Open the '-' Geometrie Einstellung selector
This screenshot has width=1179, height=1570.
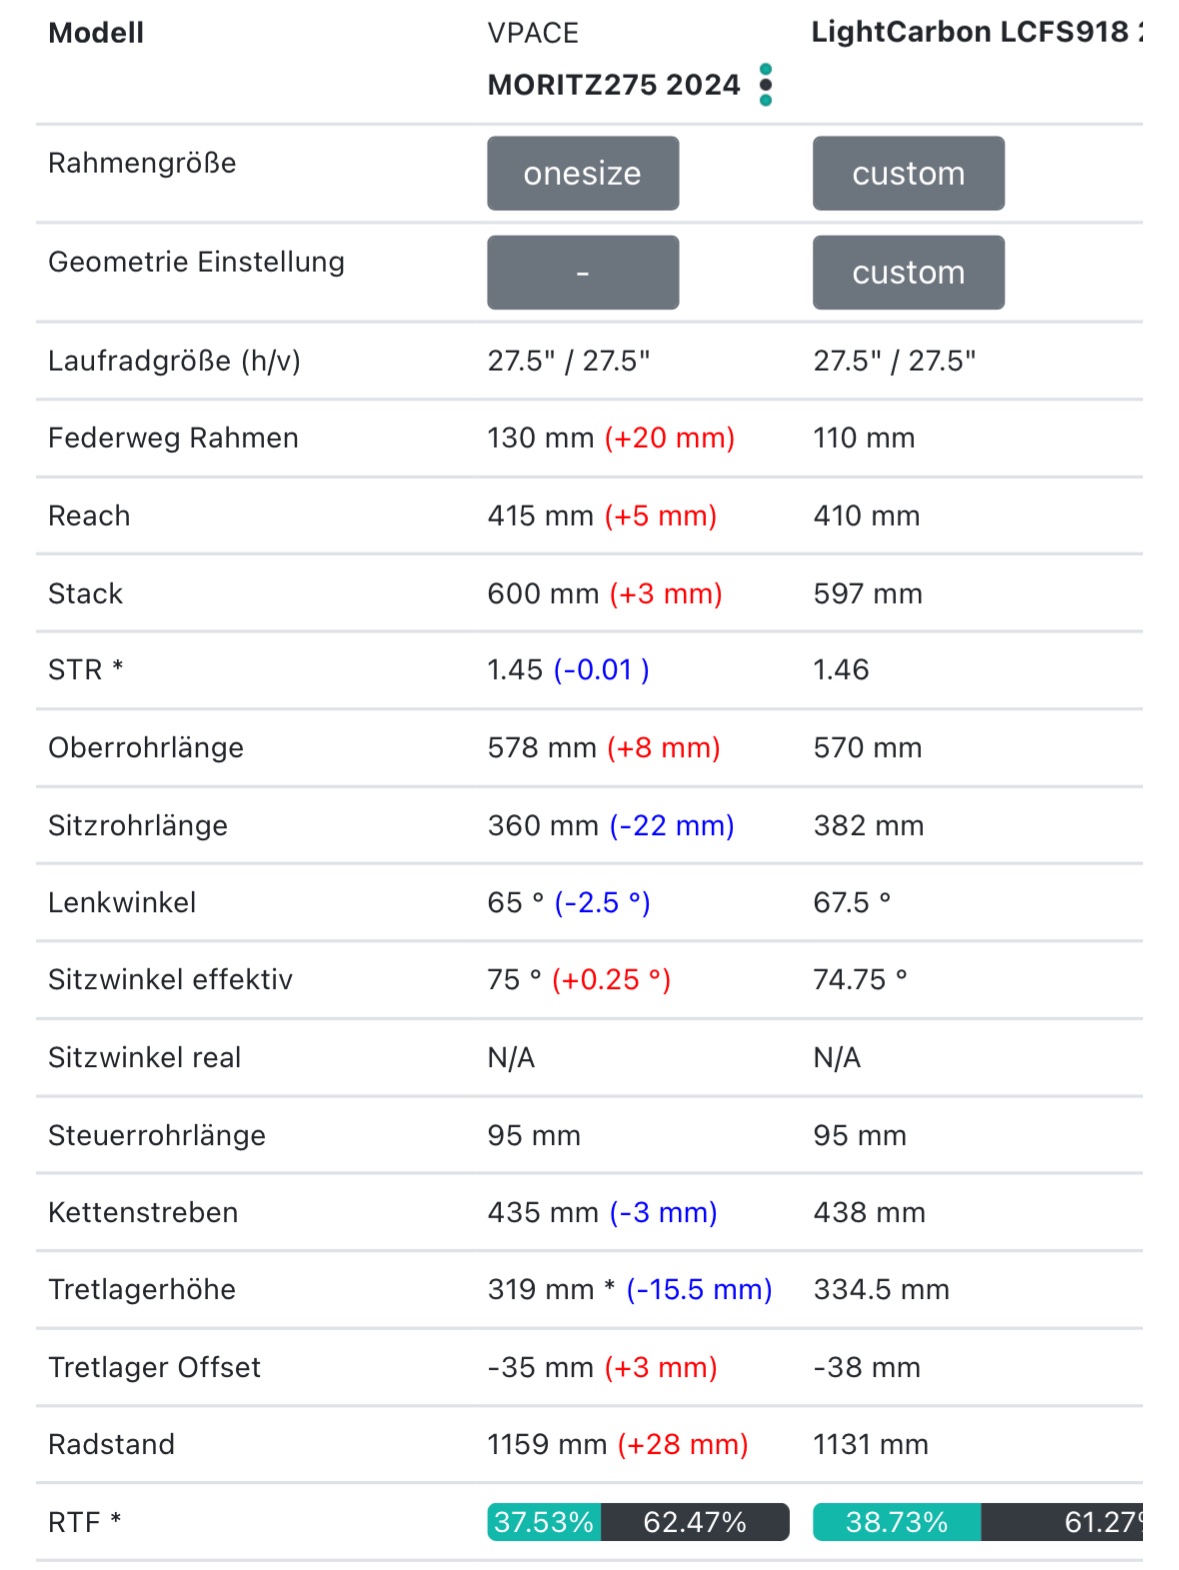(x=583, y=272)
